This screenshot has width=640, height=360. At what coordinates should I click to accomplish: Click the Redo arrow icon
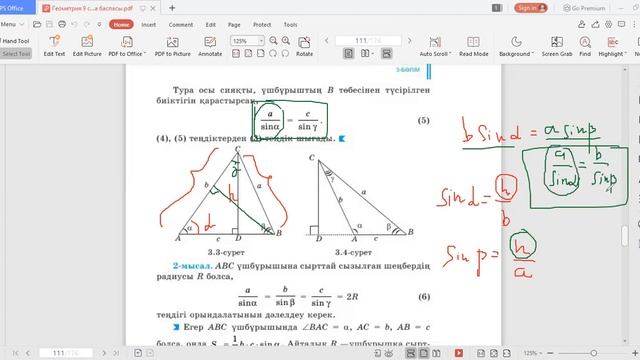coord(87,24)
